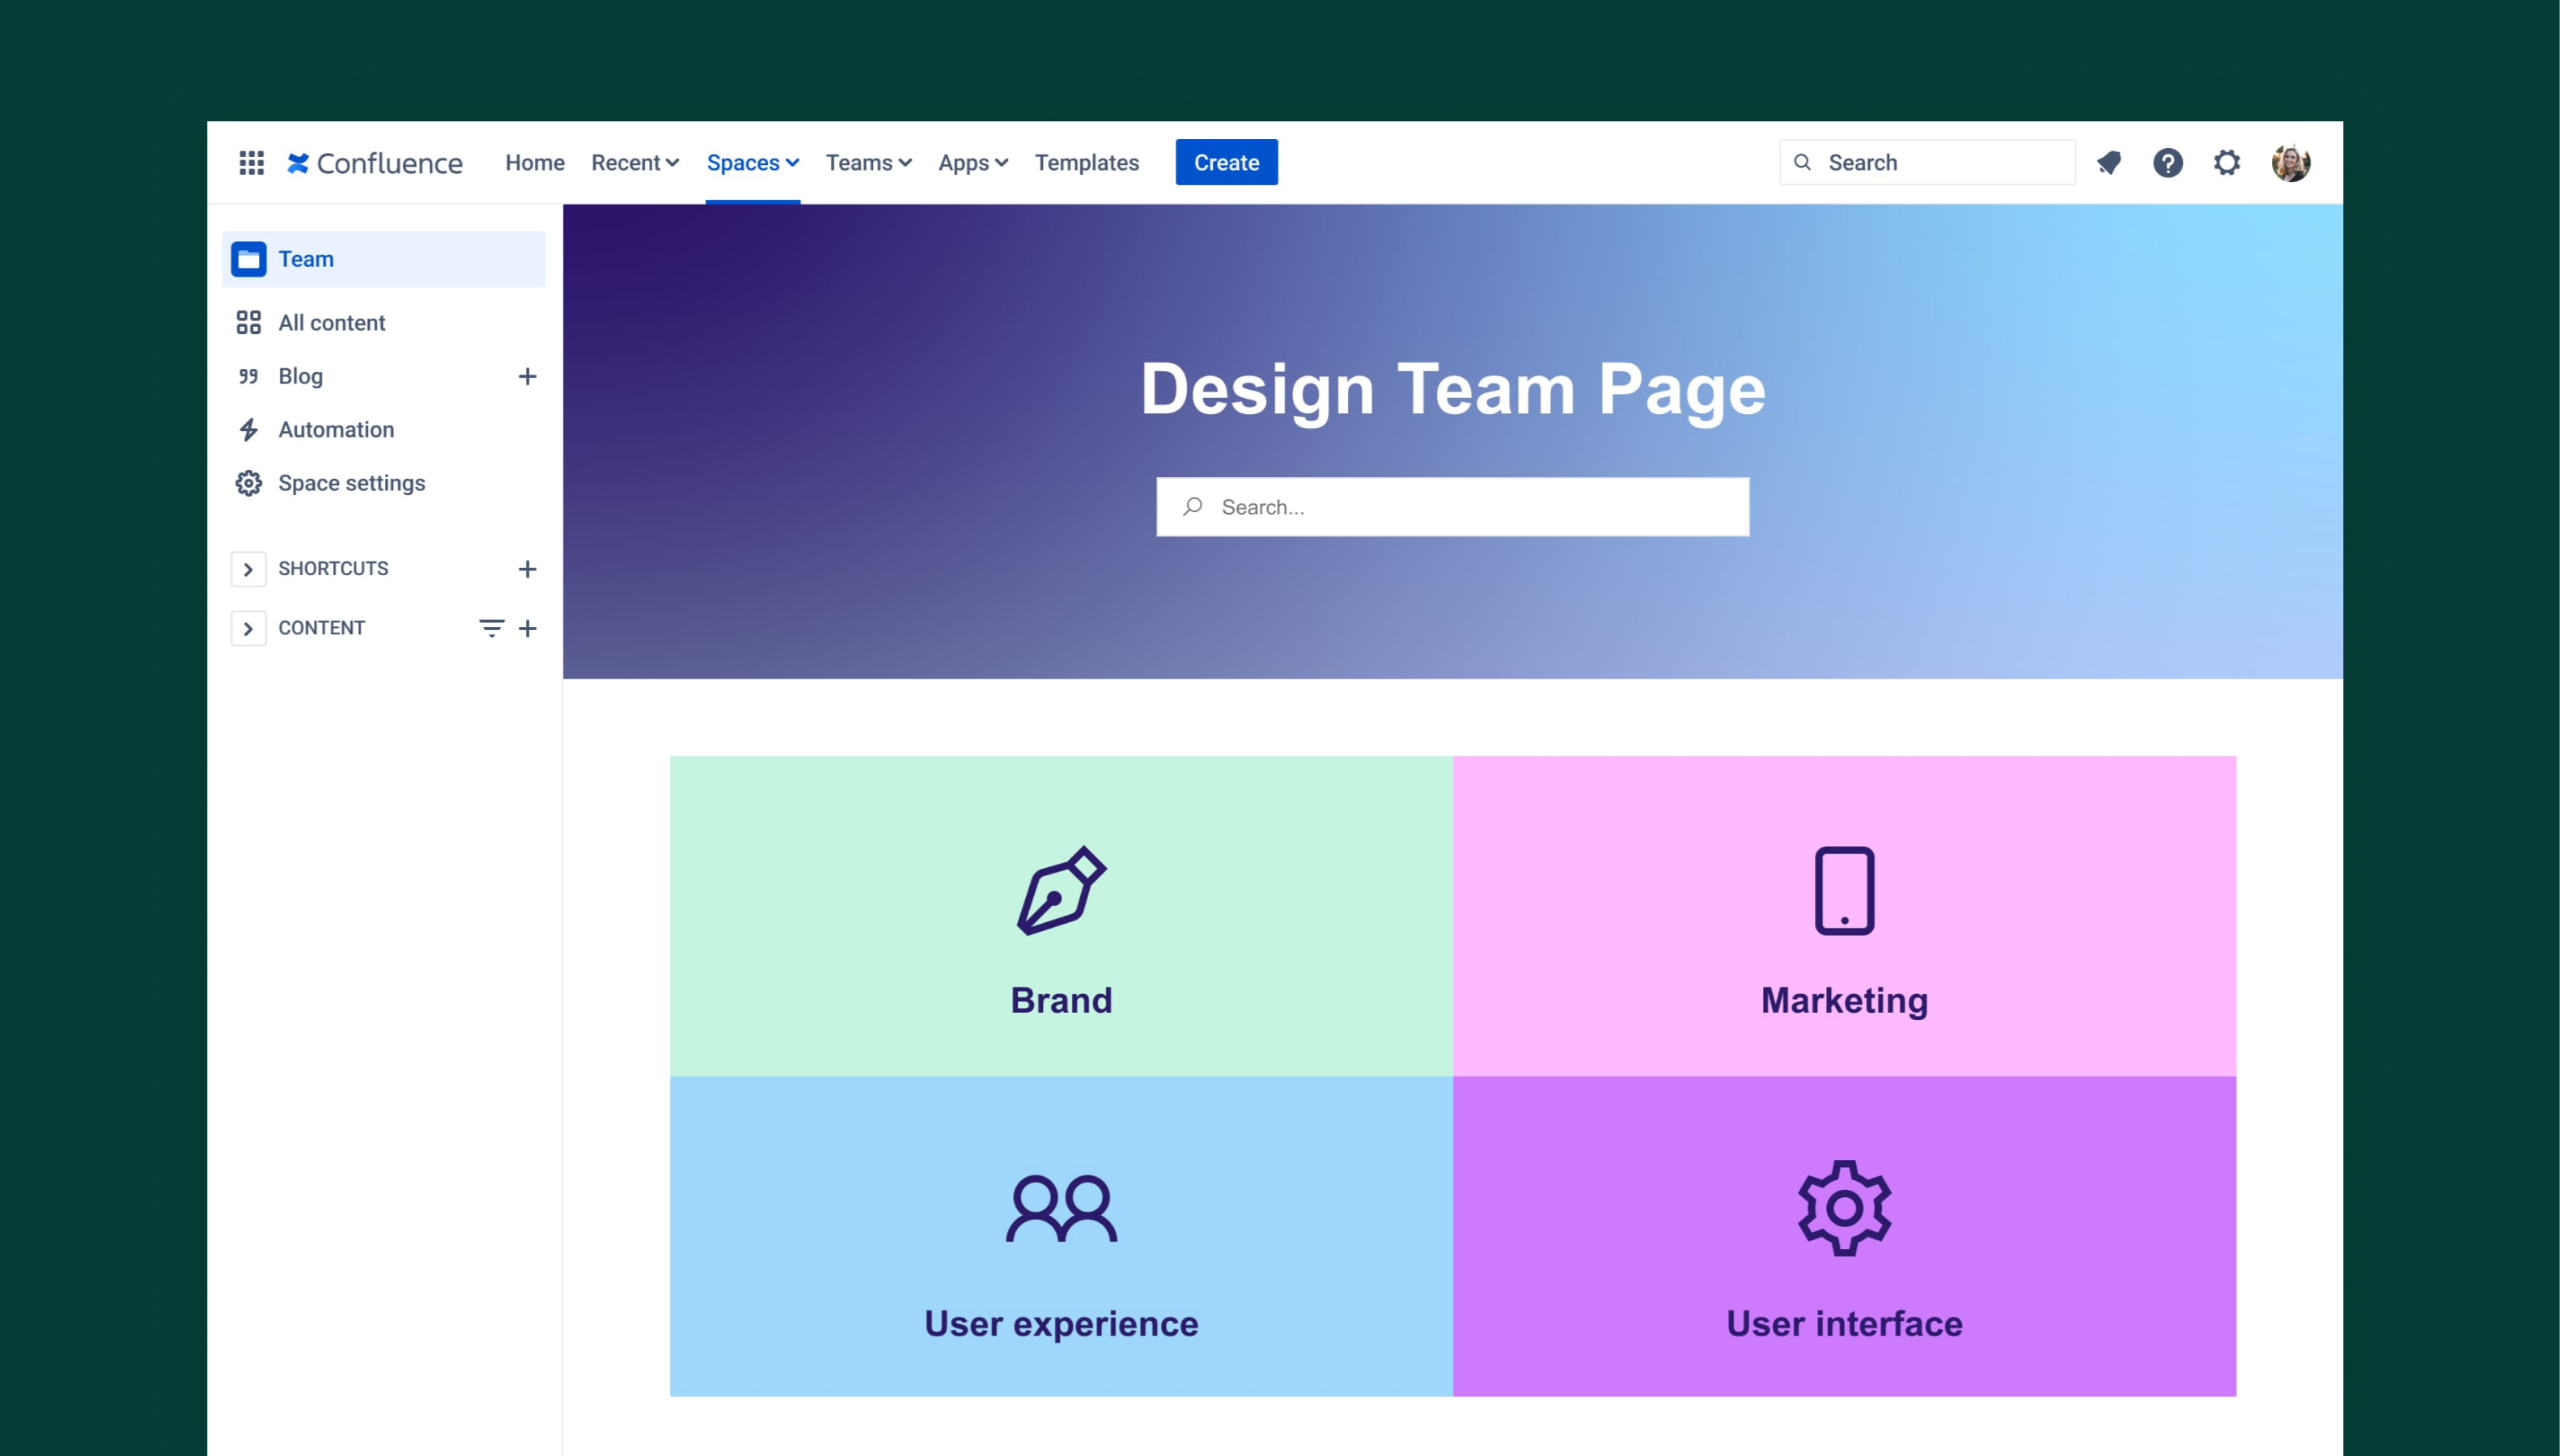Click the Brand pen nib icon
The height and width of the screenshot is (1456, 2560).
[x=1061, y=890]
